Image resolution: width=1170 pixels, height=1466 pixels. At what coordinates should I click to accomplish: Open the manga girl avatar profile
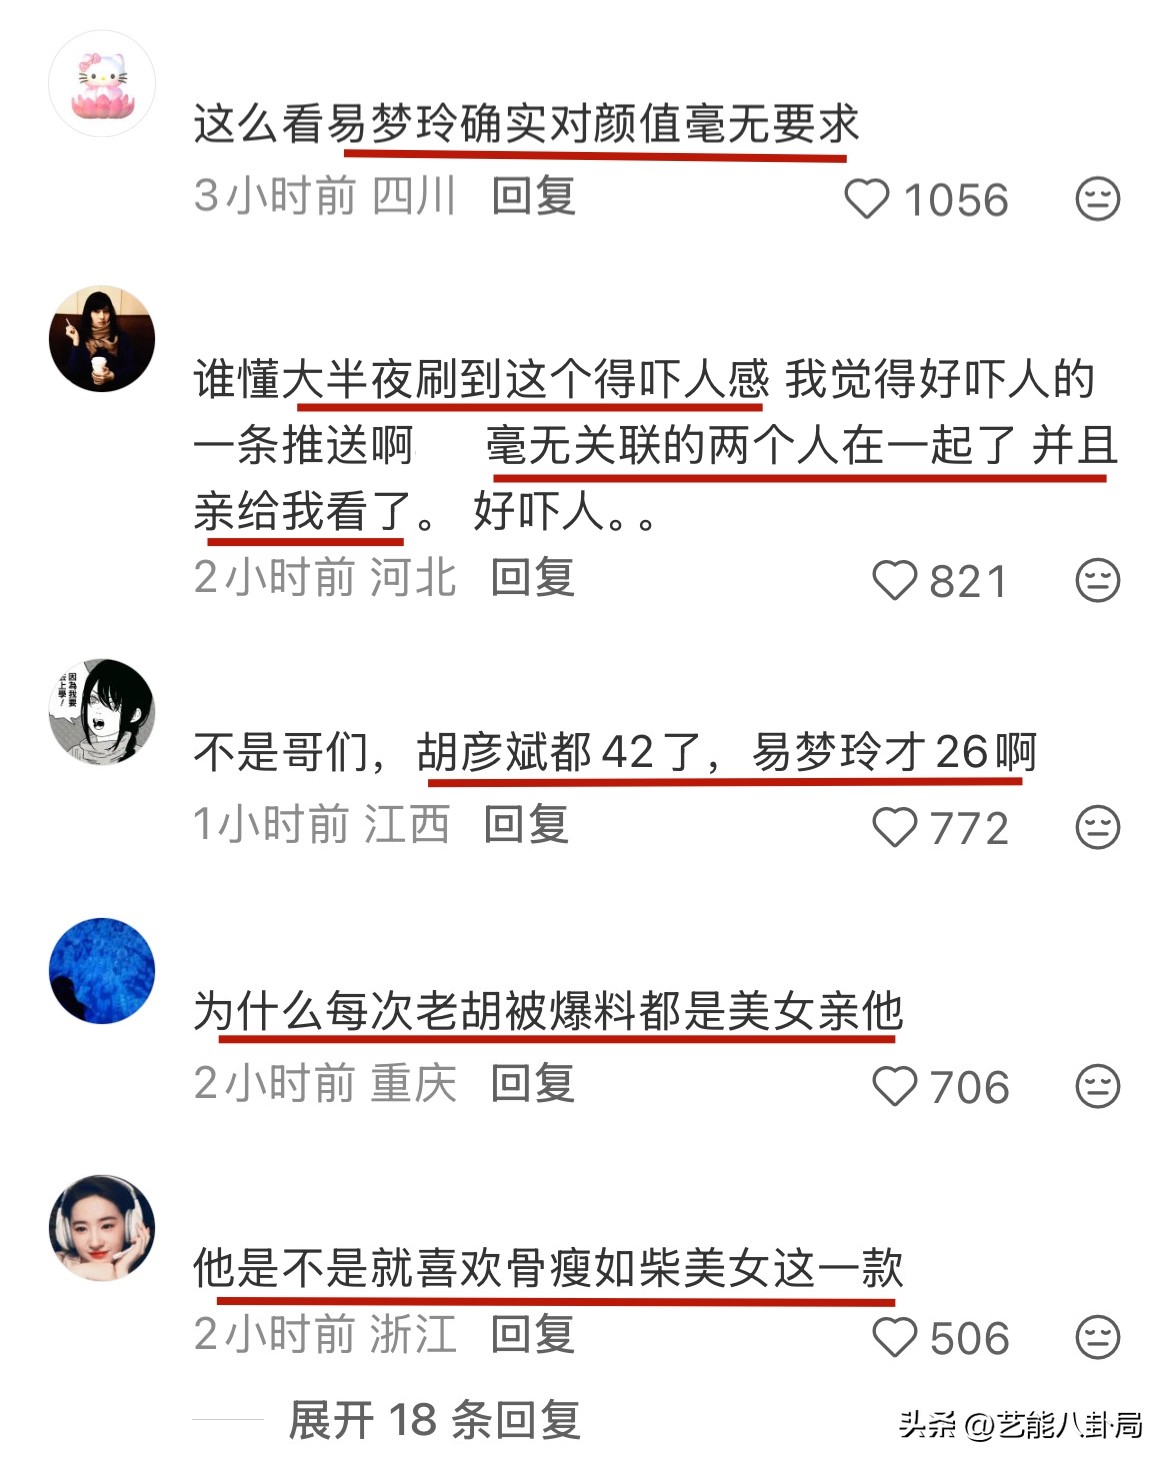[102, 712]
